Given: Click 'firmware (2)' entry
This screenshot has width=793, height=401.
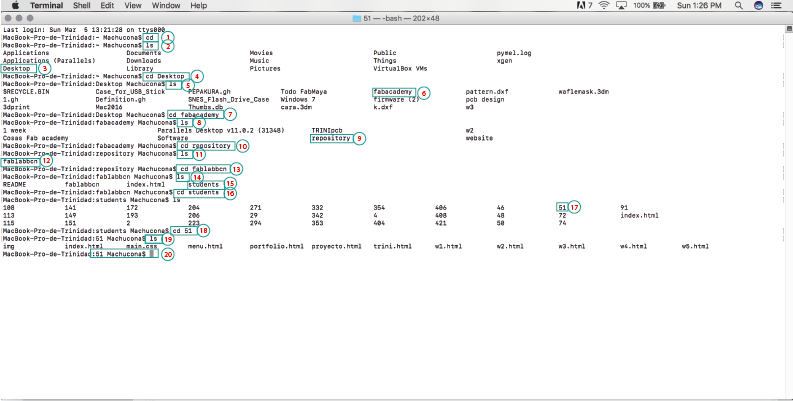Looking at the screenshot, I should tap(396, 100).
